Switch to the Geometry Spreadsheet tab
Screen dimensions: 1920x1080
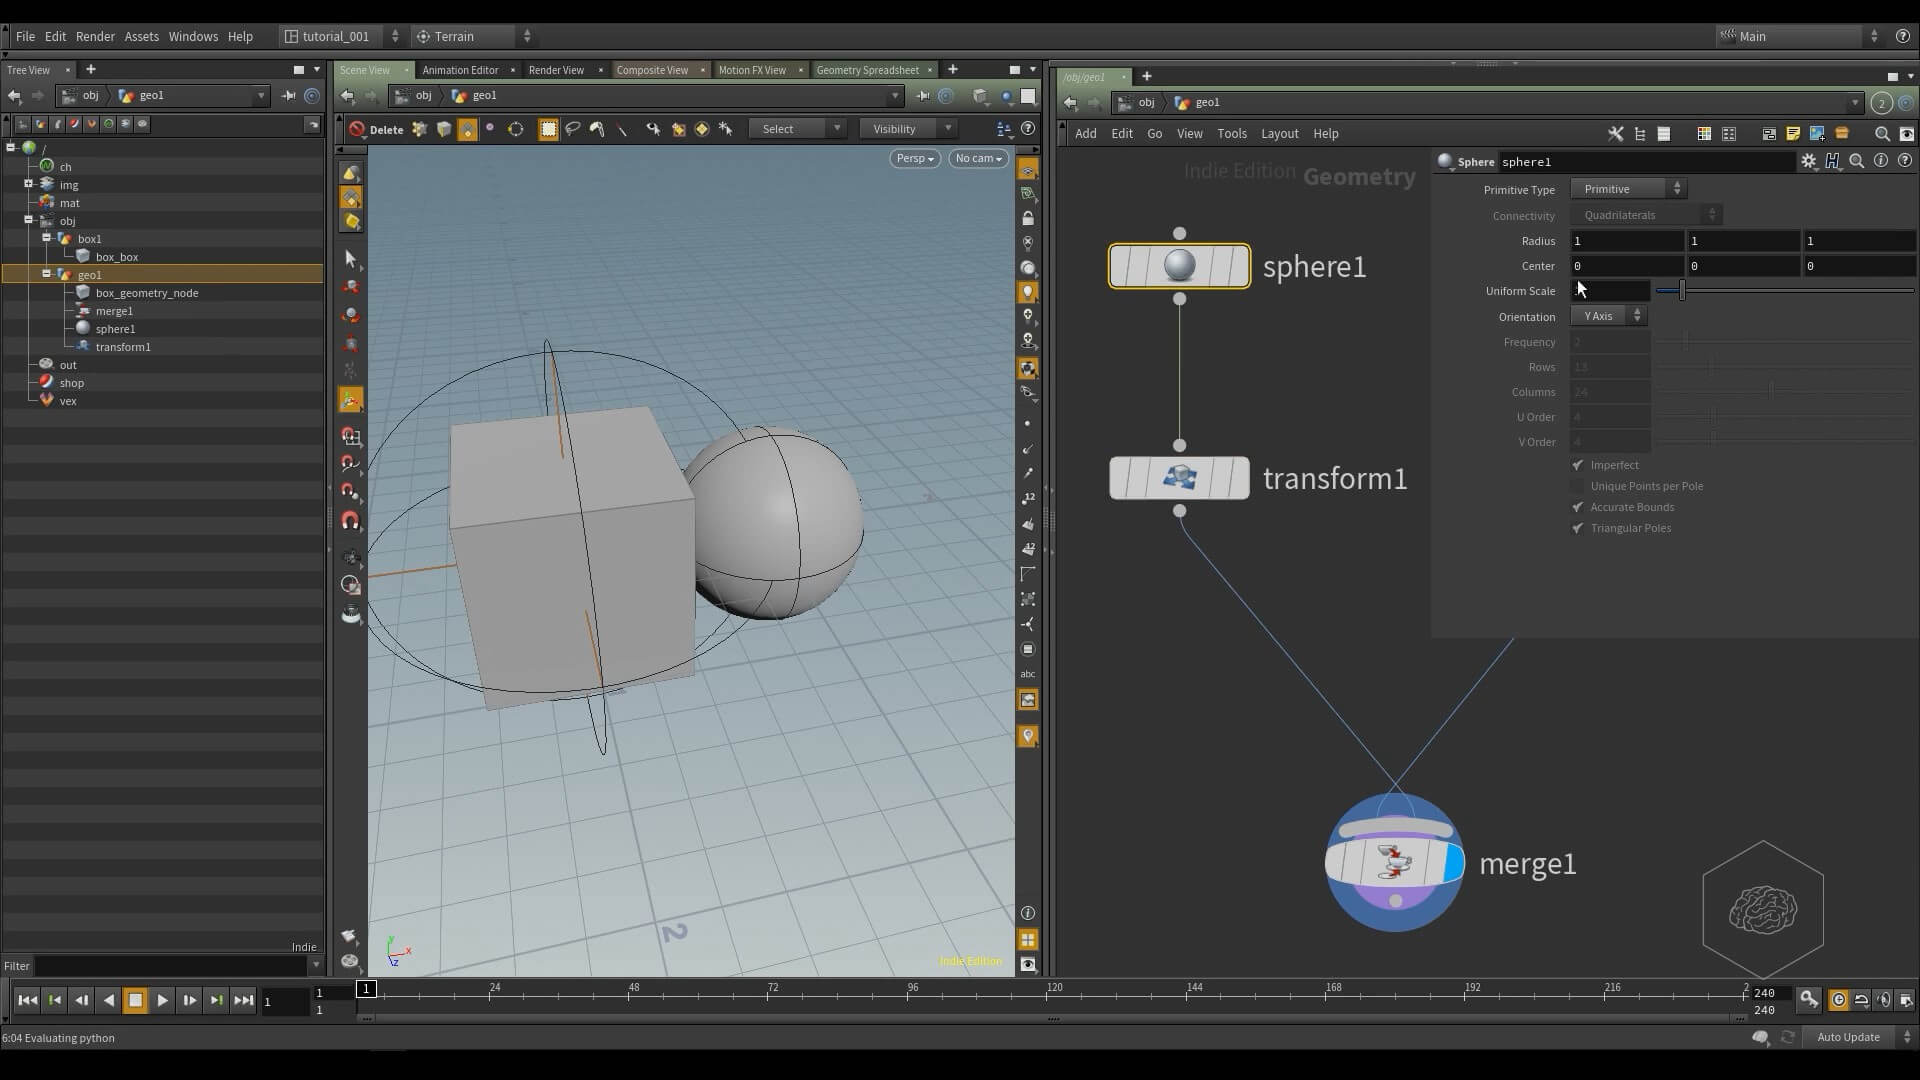(x=867, y=70)
